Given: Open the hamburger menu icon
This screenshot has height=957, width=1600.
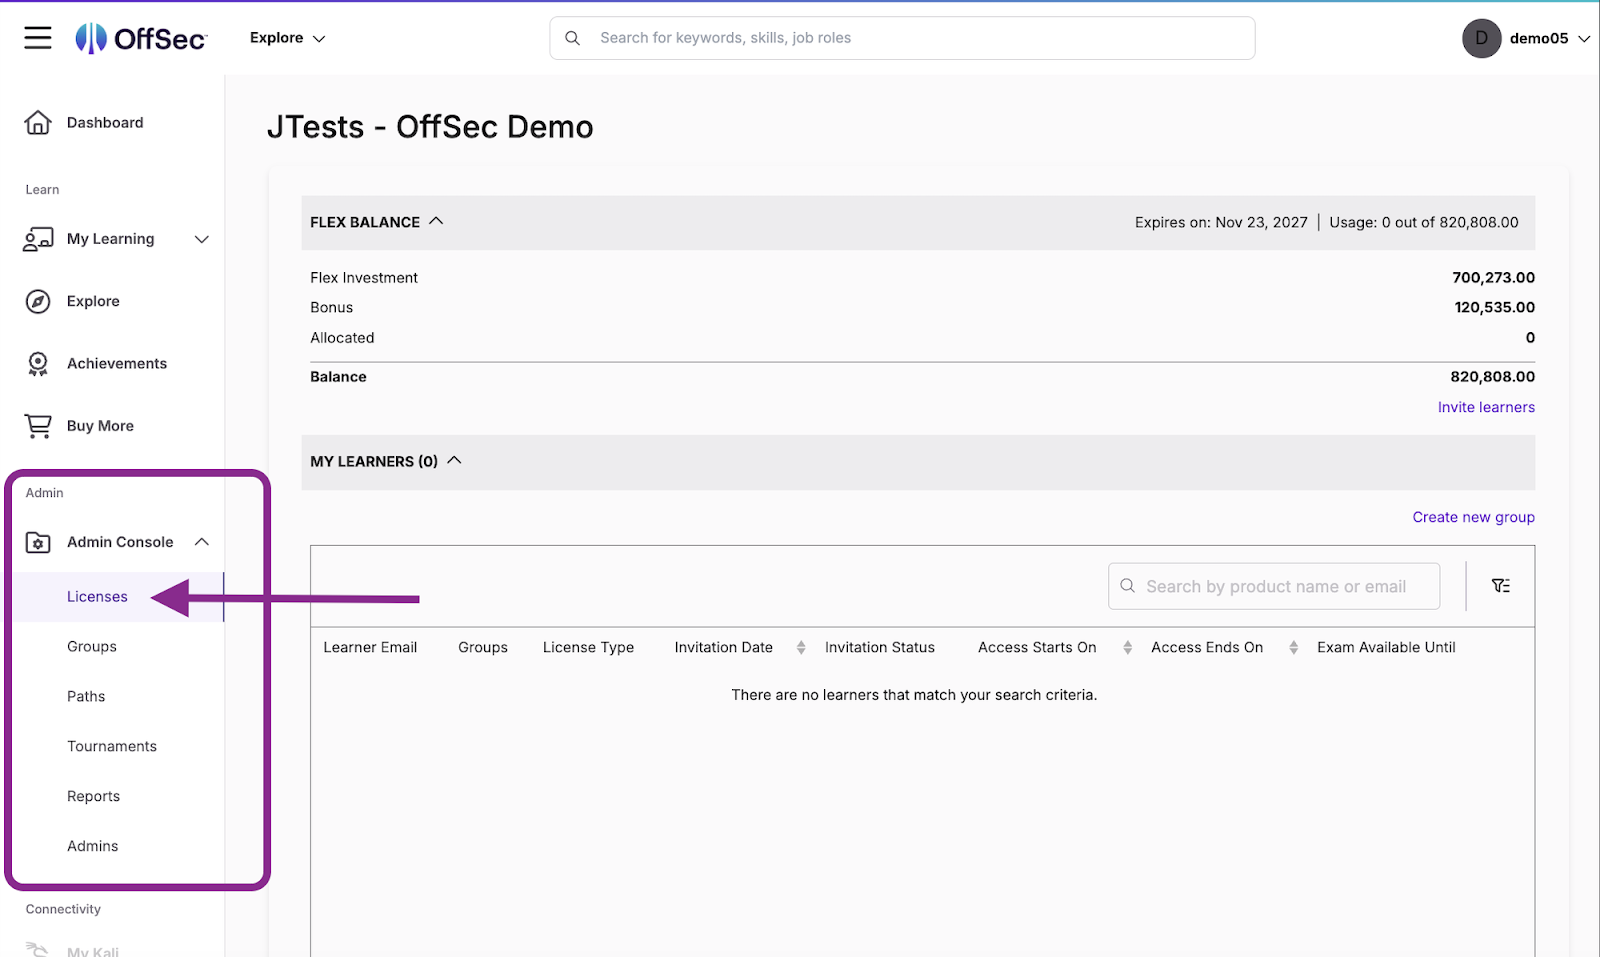Looking at the screenshot, I should pyautogui.click(x=38, y=38).
